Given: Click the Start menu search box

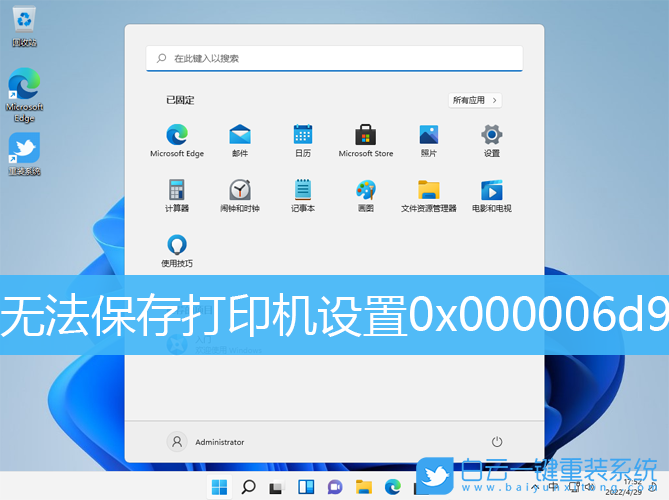Looking at the screenshot, I should (334, 58).
